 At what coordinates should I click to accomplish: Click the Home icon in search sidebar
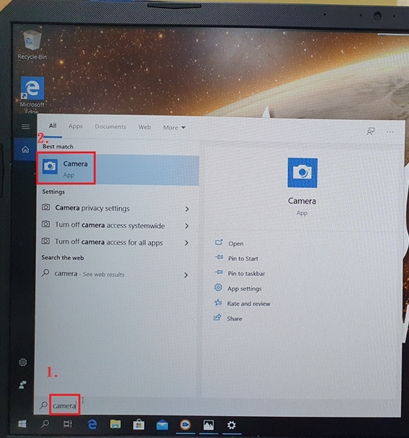click(25, 150)
